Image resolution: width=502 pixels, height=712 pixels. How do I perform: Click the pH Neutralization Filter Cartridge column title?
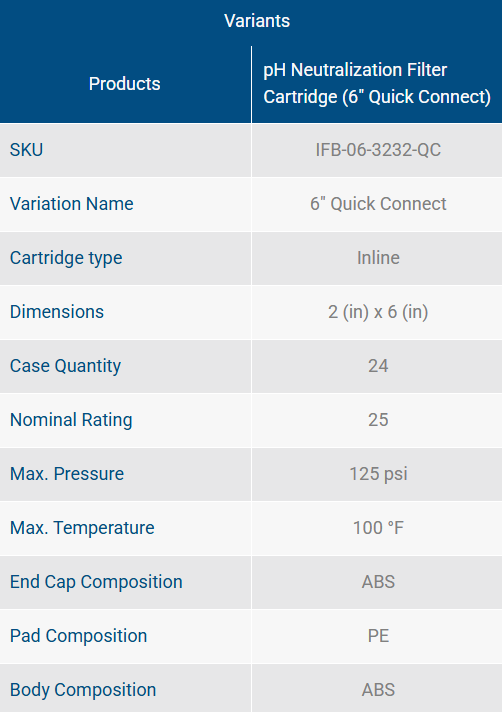(377, 84)
